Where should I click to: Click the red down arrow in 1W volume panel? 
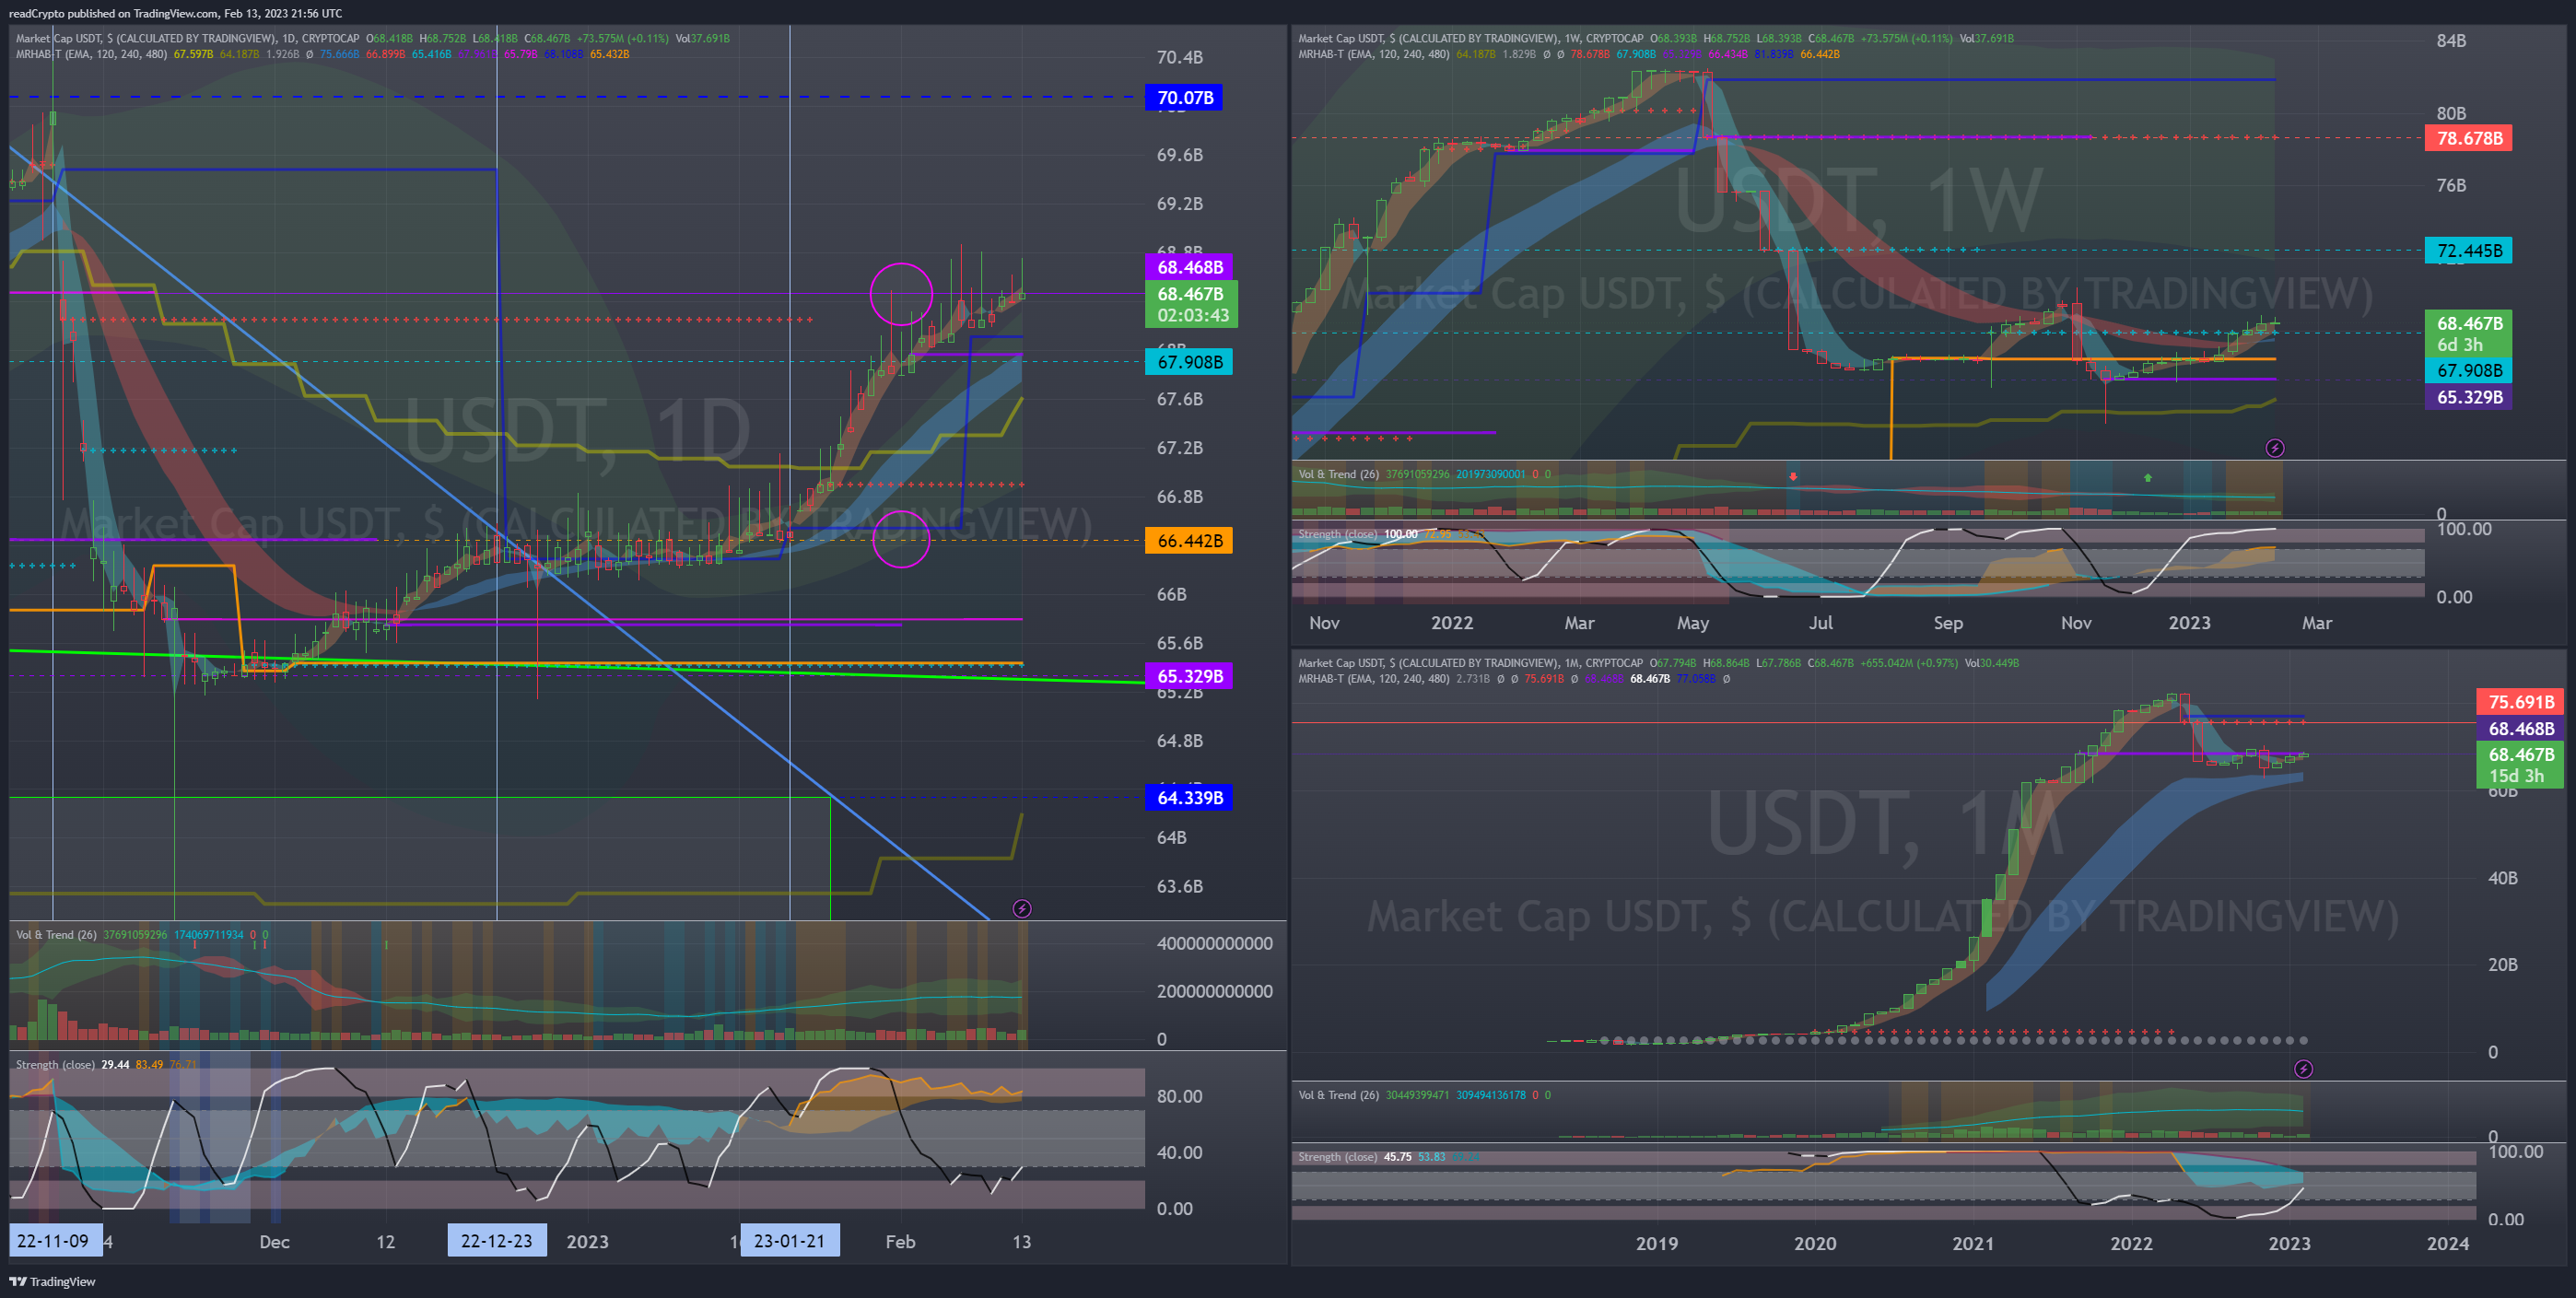pyautogui.click(x=1793, y=476)
